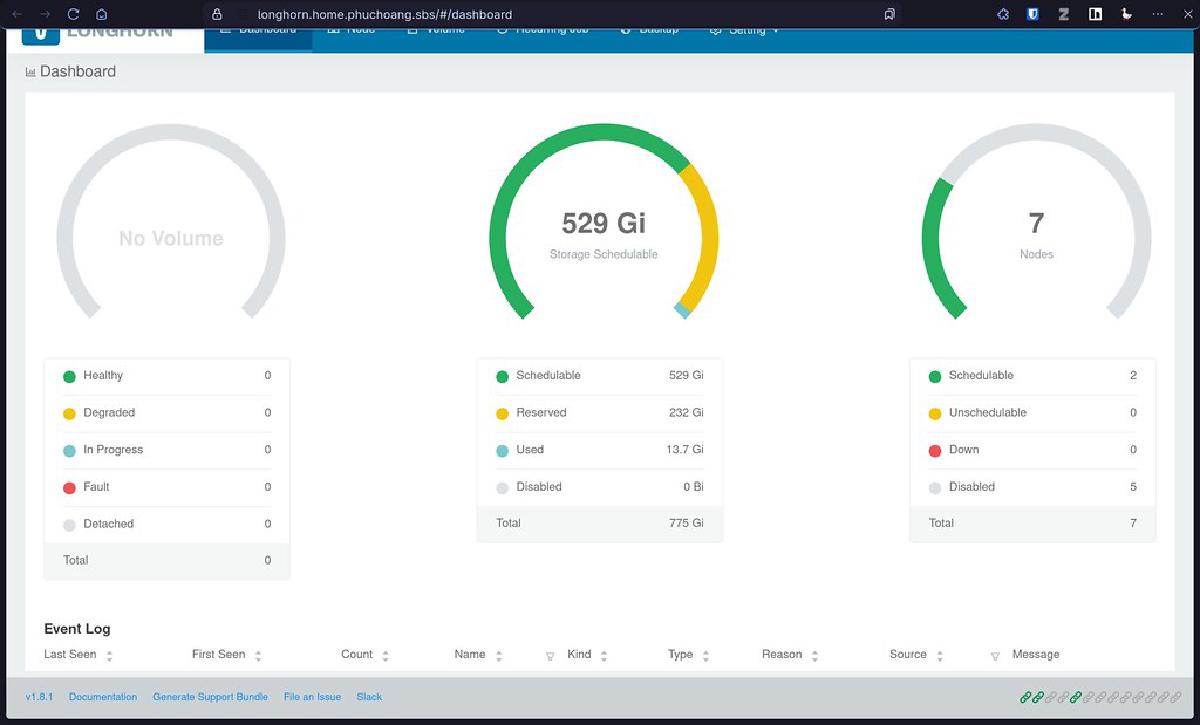Click the browser home icon
The height and width of the screenshot is (725, 1200).
click(x=100, y=14)
